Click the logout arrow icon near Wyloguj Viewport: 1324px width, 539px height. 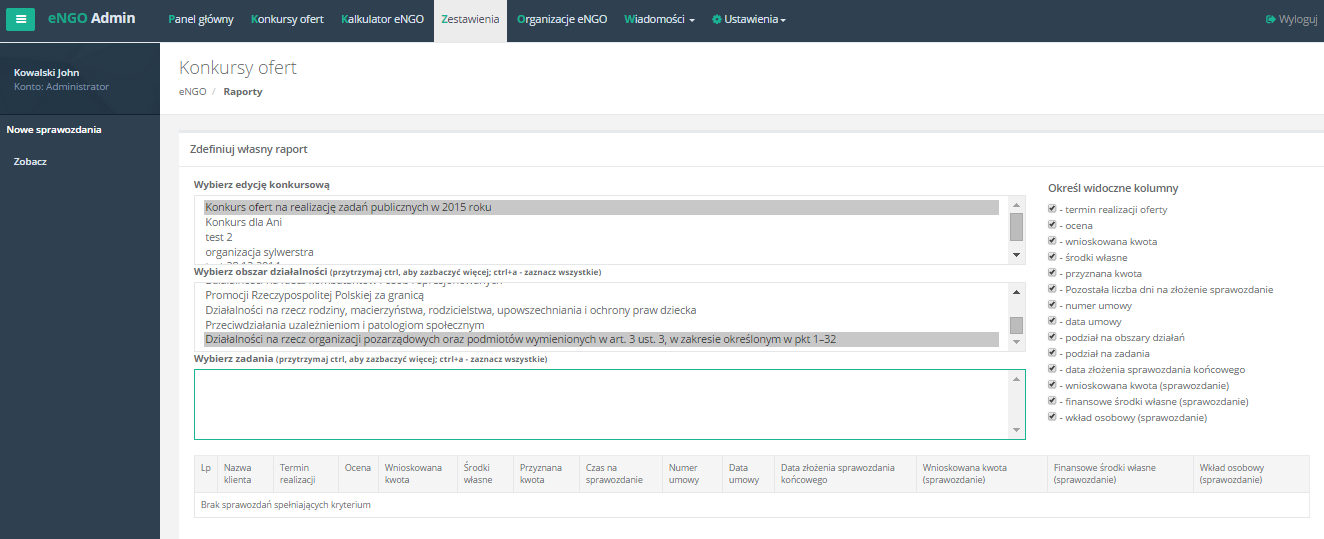tap(1270, 19)
